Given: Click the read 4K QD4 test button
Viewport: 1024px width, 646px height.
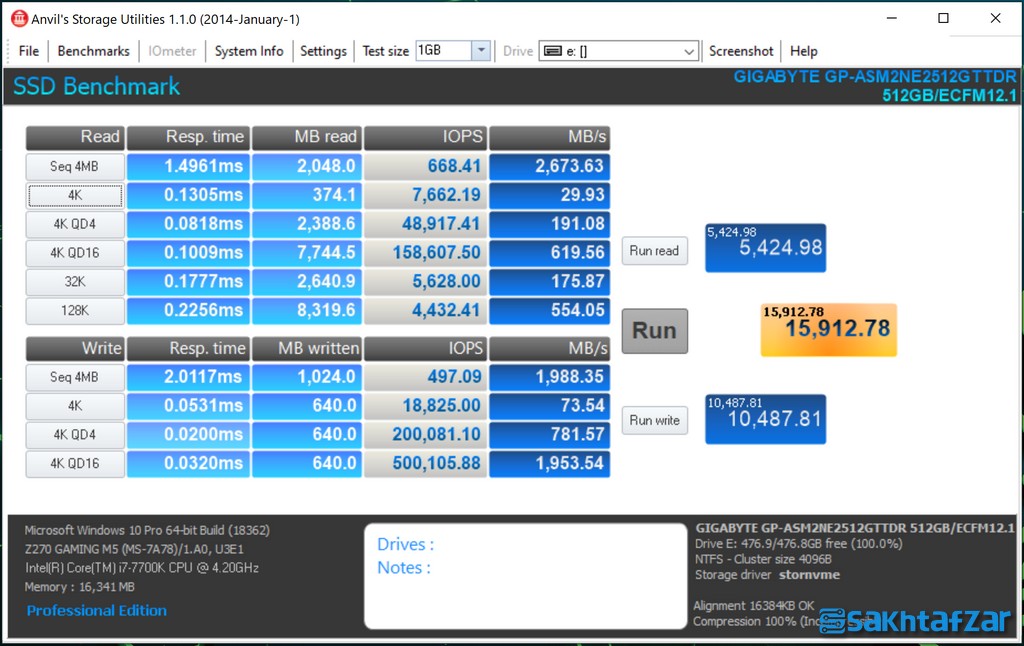Looking at the screenshot, I should [75, 224].
